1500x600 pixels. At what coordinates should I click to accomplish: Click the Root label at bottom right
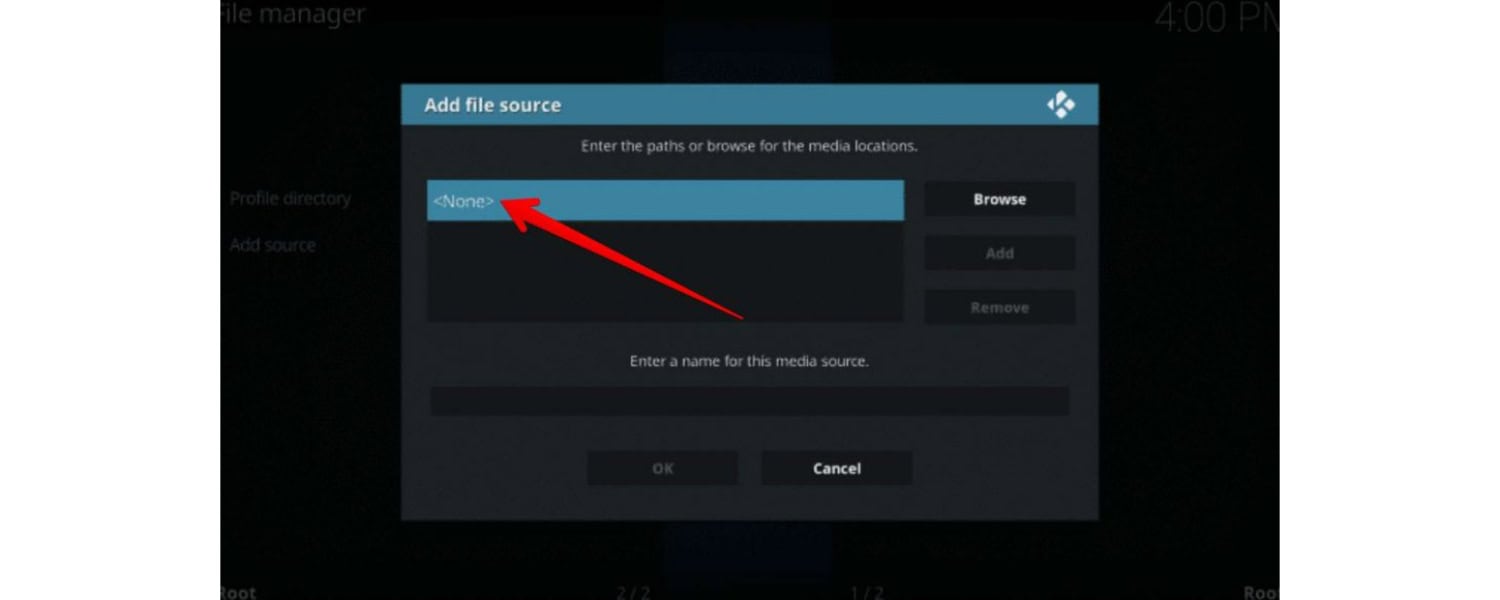[1261, 592]
